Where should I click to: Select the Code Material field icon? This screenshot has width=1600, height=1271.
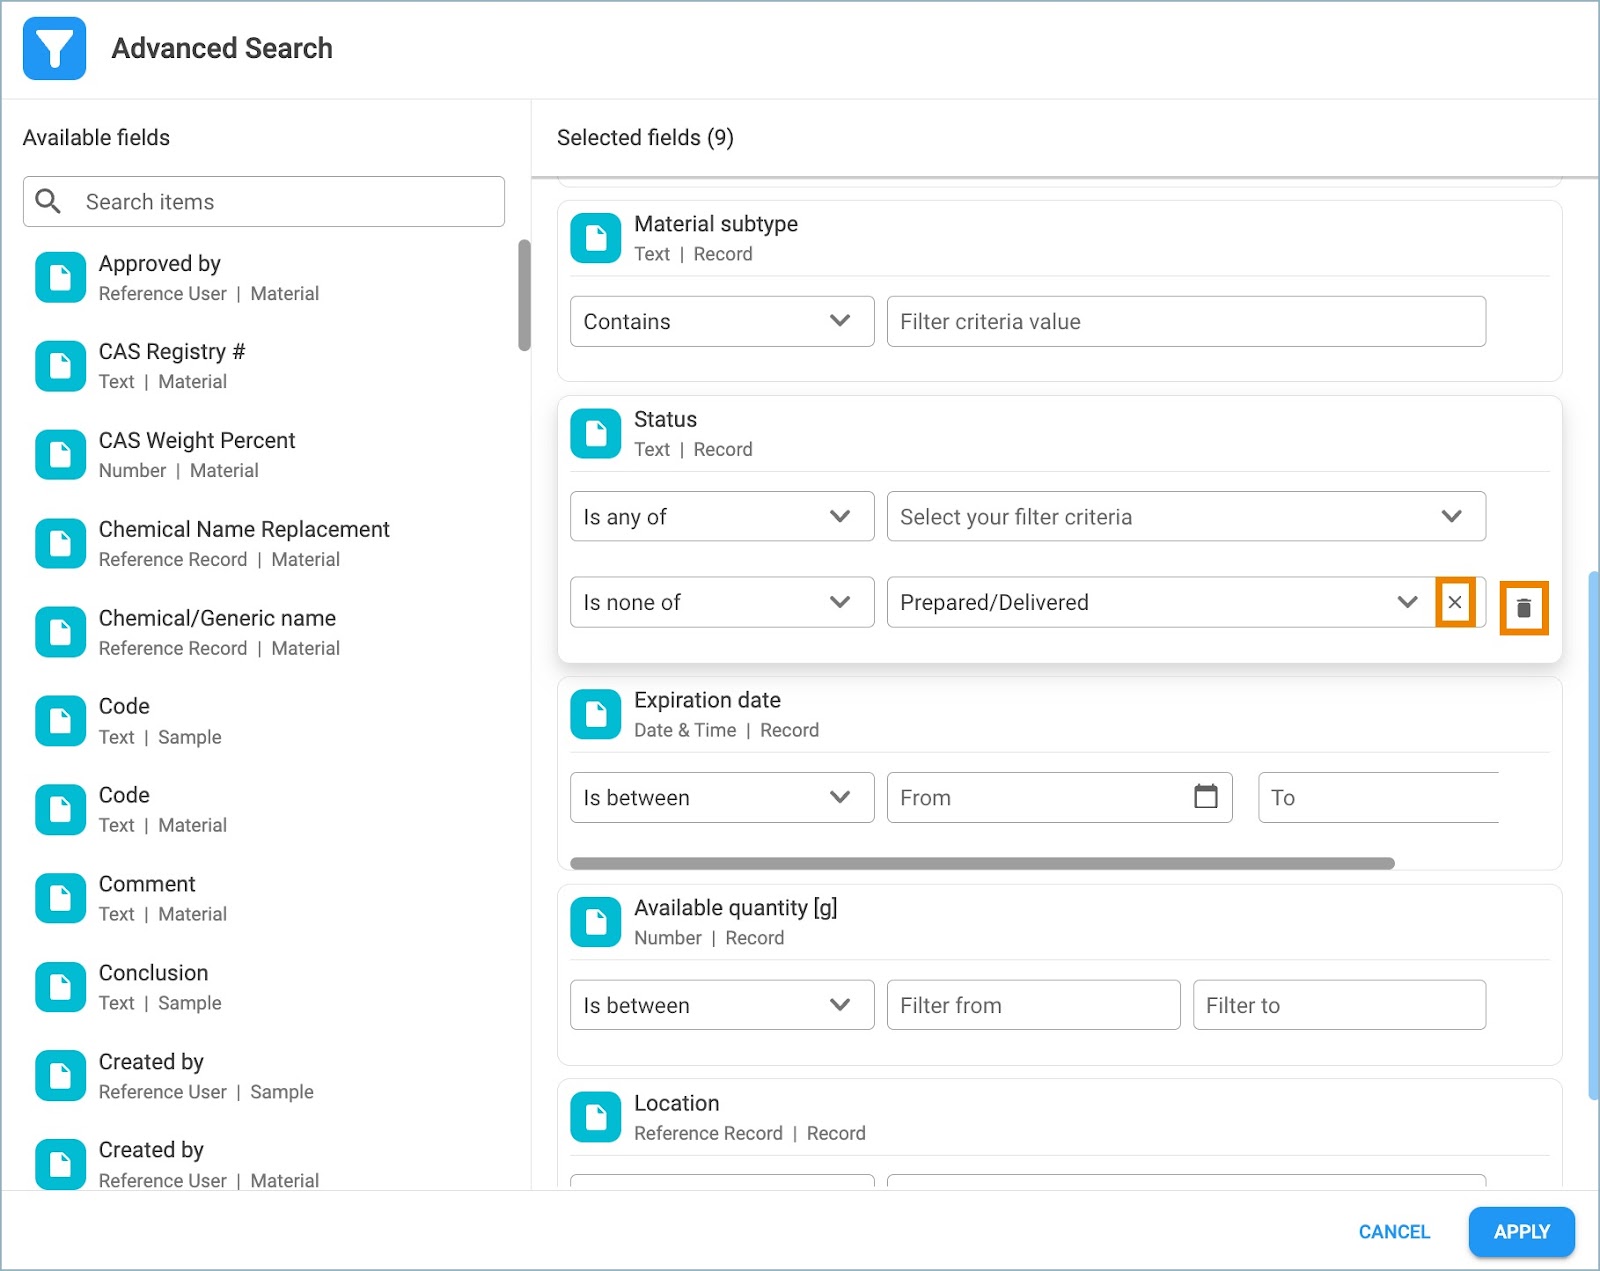pos(60,809)
